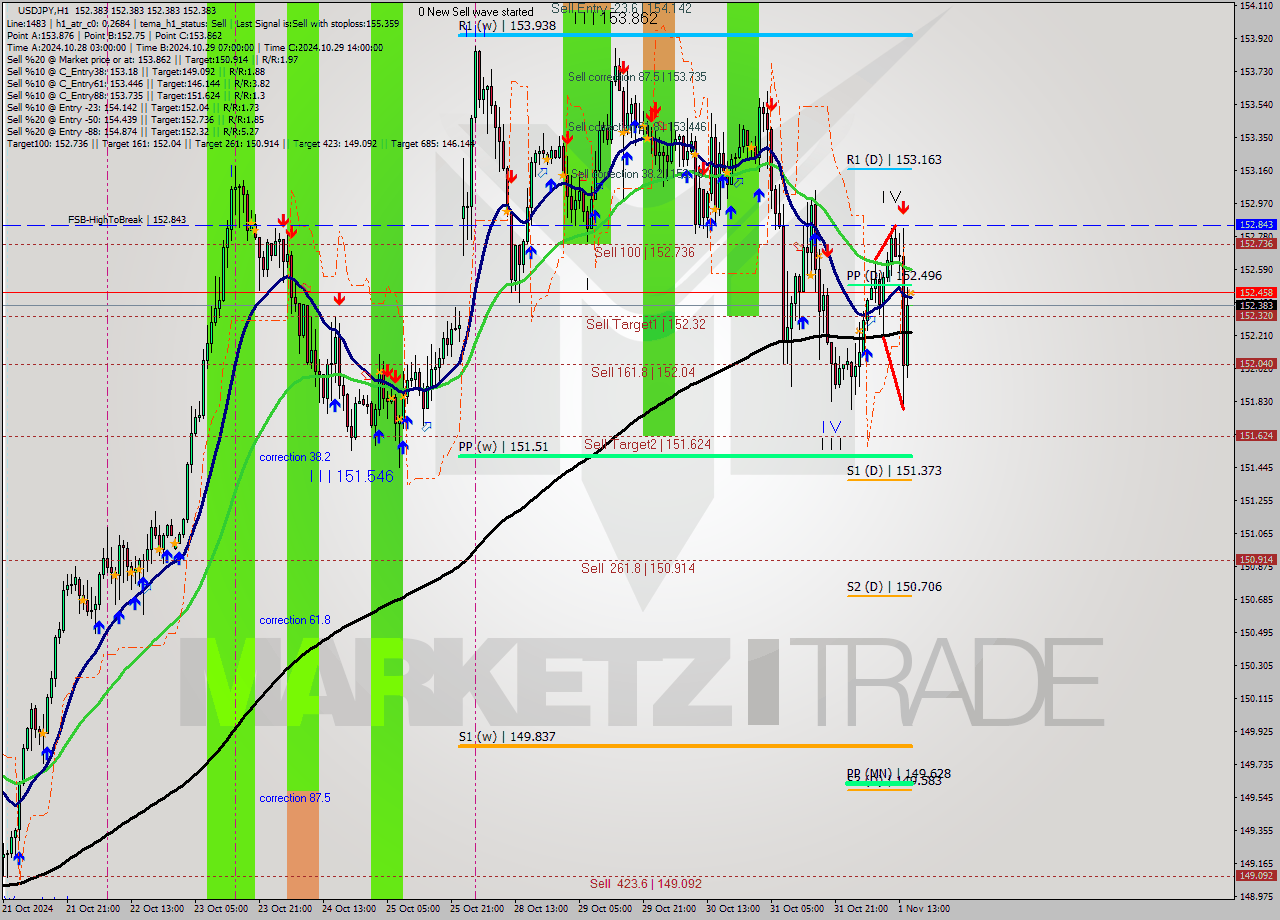The image size is (1280, 920).
Task: Click the blue 'correction 87.5' label
Action: [x=294, y=798]
